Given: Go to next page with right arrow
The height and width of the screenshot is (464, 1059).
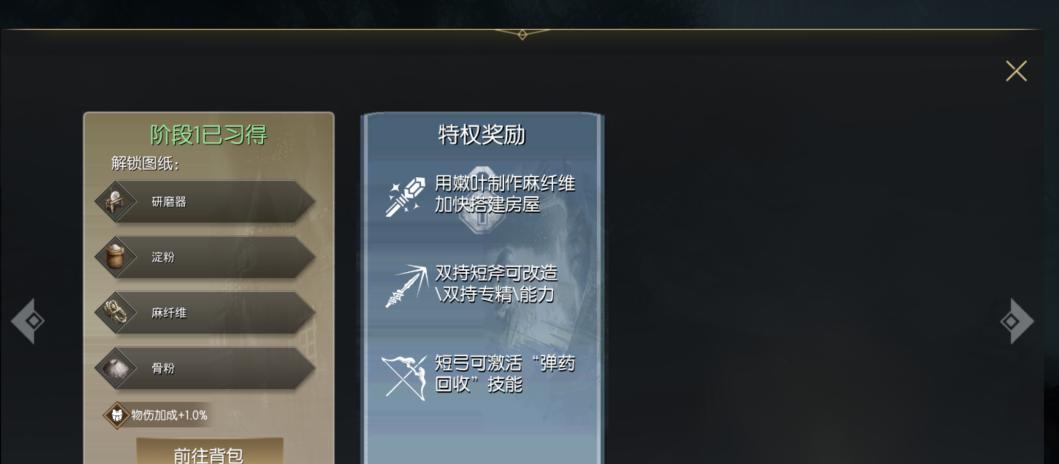Looking at the screenshot, I should point(1016,321).
